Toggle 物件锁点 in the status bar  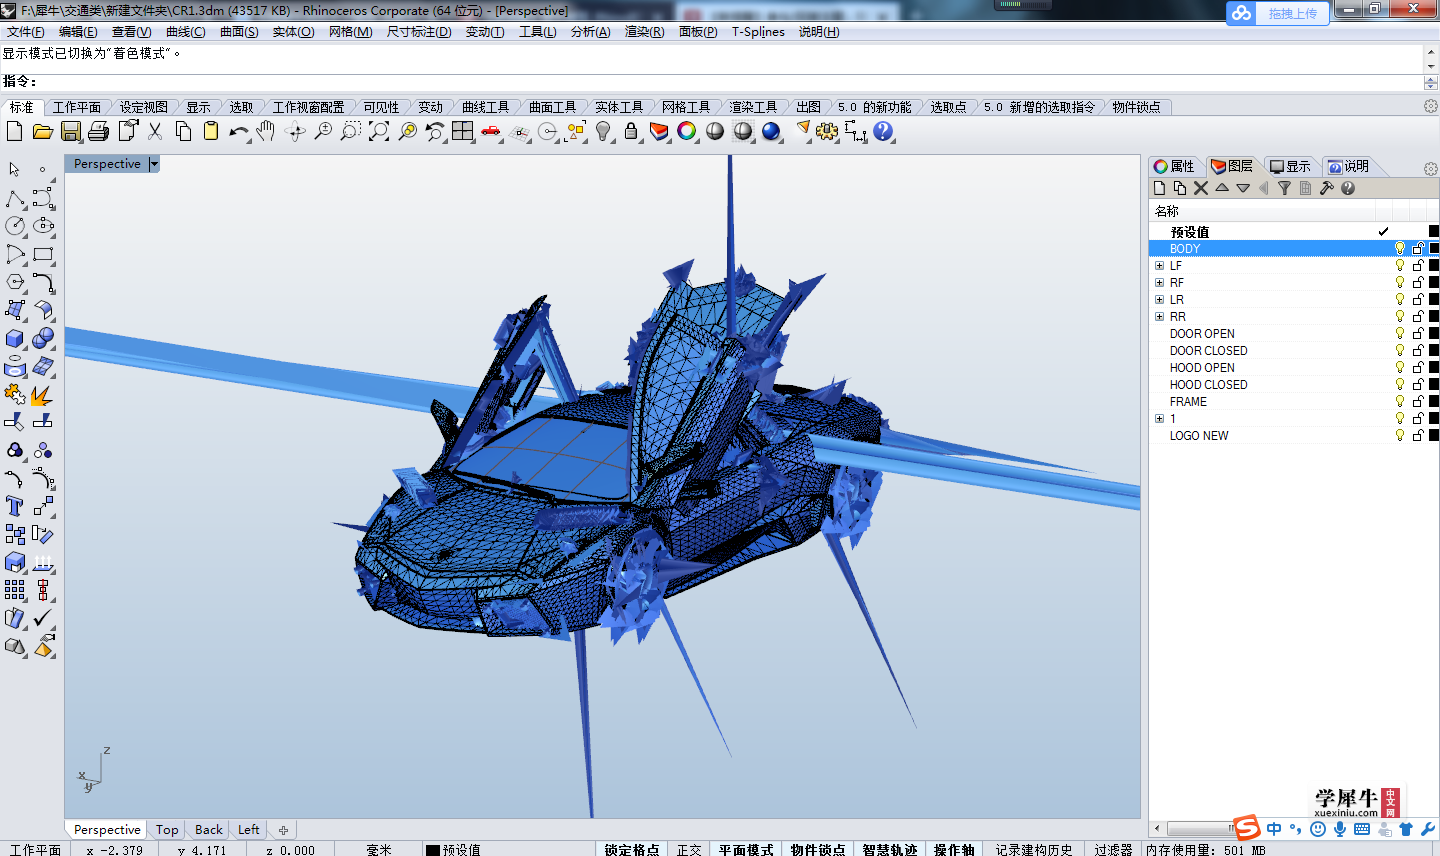pos(817,849)
